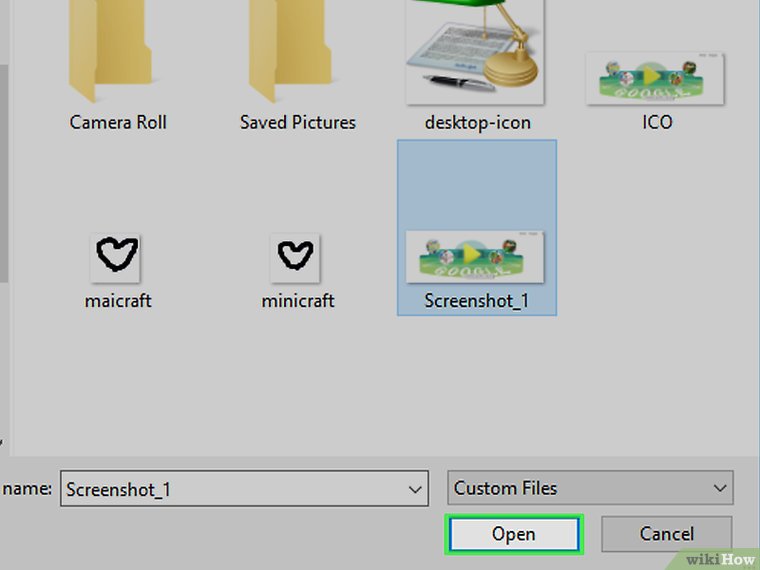Select the ICO image thumbnail
760x570 pixels.
click(656, 78)
